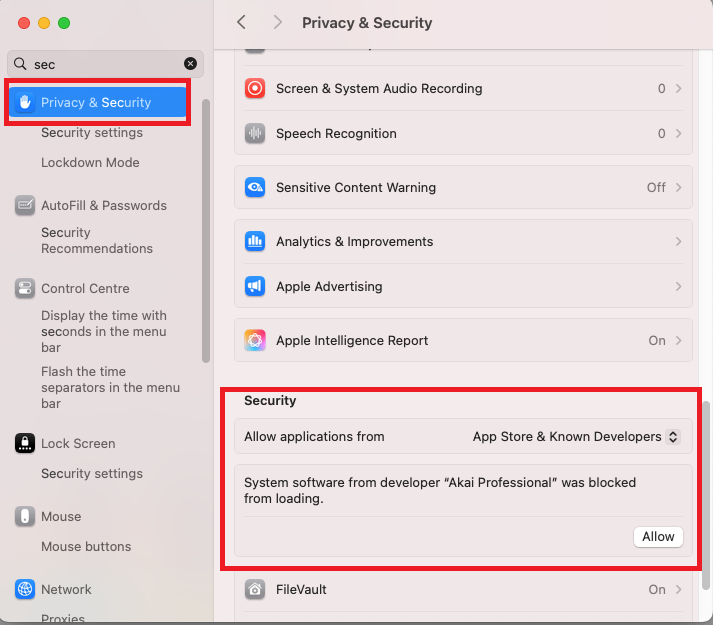Open Control Centre in sidebar

pos(85,289)
